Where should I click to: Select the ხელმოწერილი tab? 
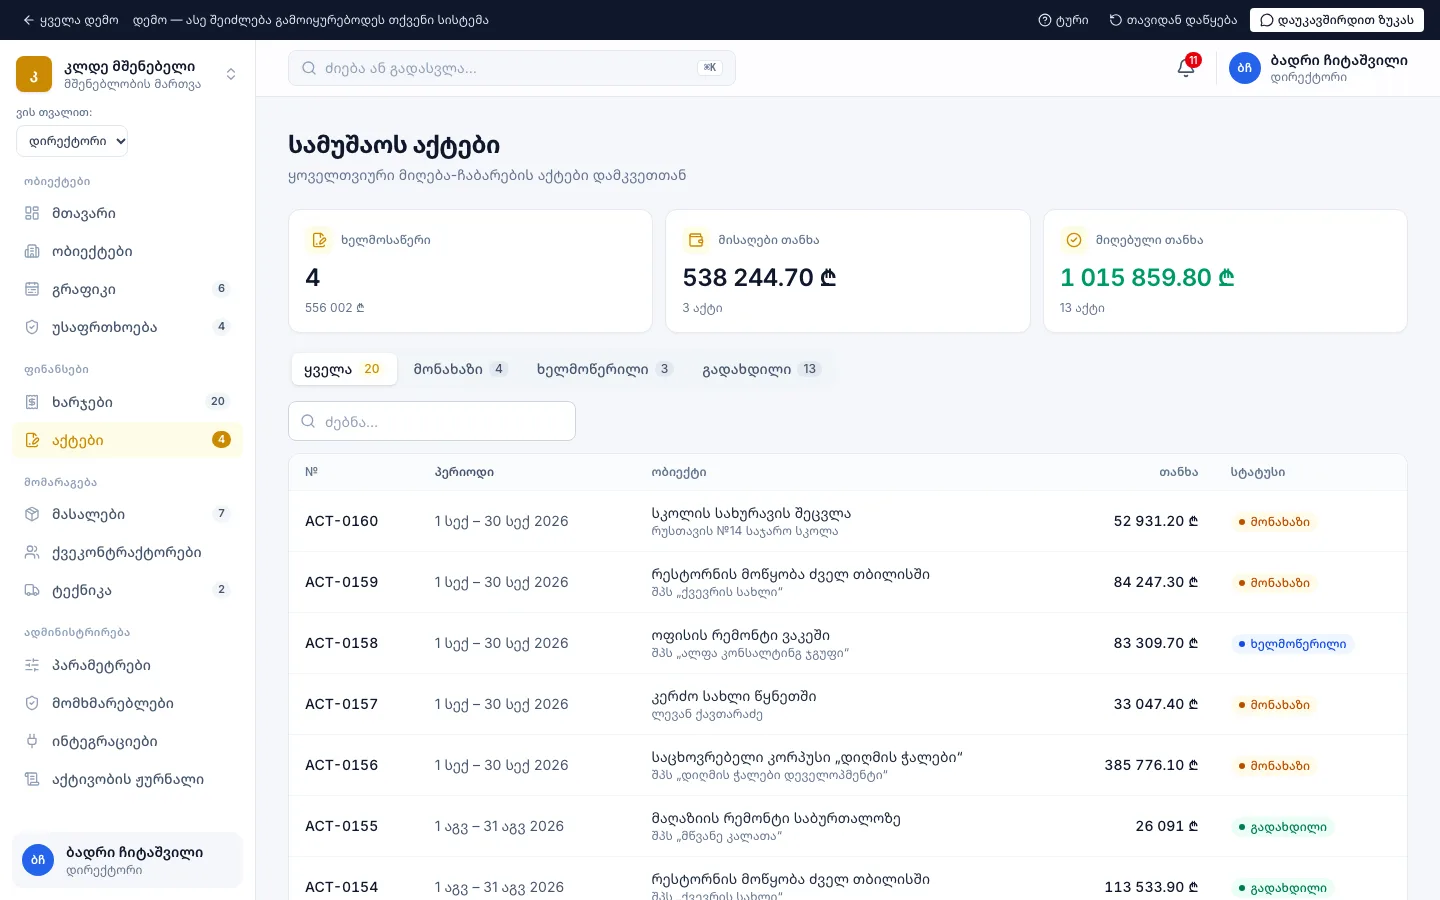click(x=604, y=369)
